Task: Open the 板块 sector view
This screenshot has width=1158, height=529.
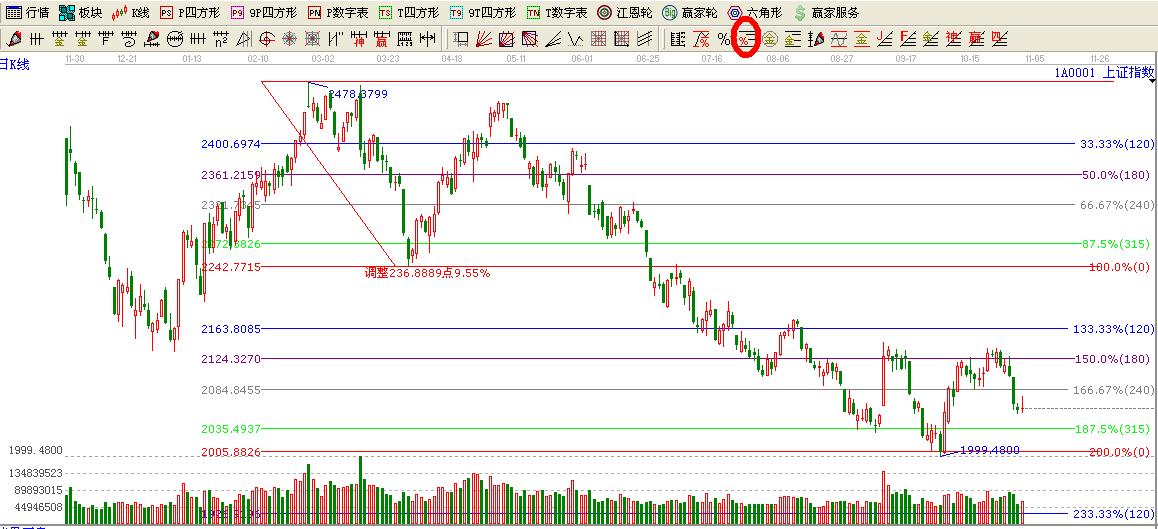Action: pos(81,13)
